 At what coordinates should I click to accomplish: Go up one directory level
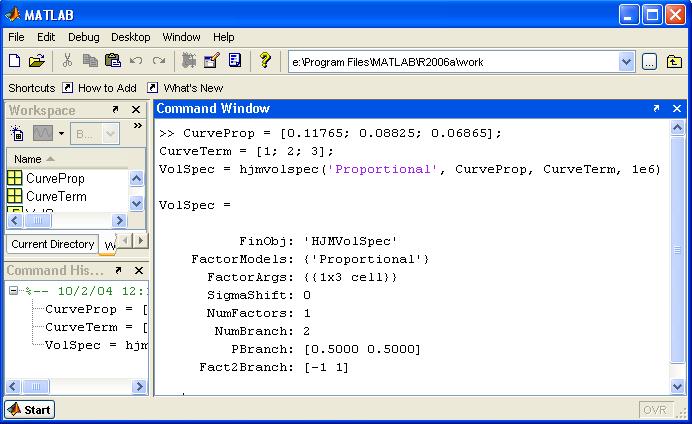674,62
